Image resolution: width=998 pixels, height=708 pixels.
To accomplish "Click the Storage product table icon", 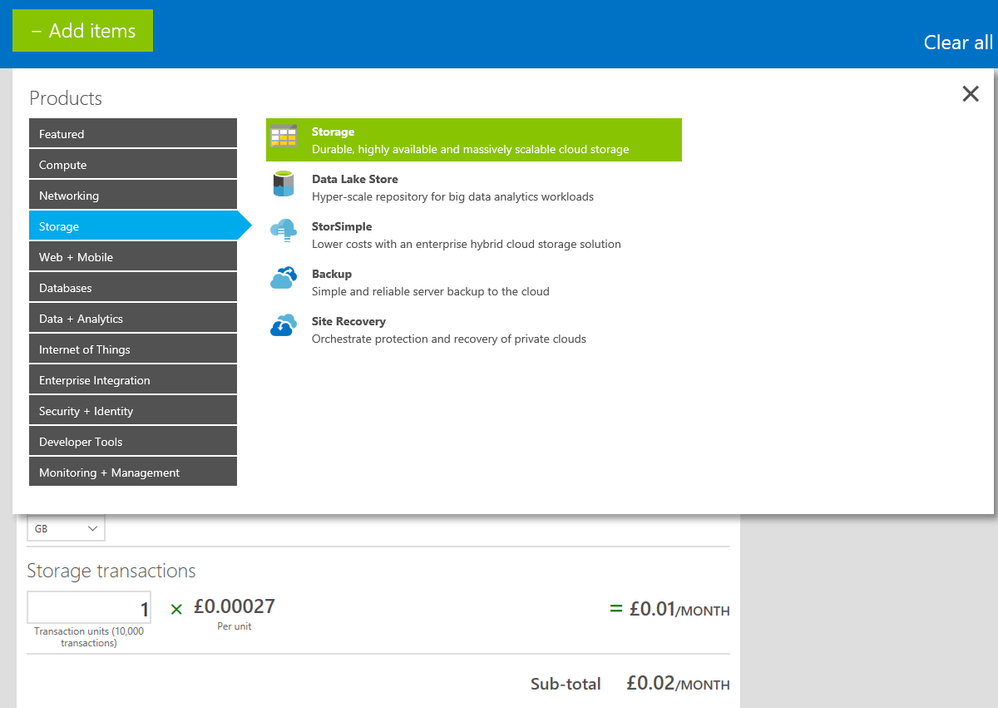I will click(283, 136).
